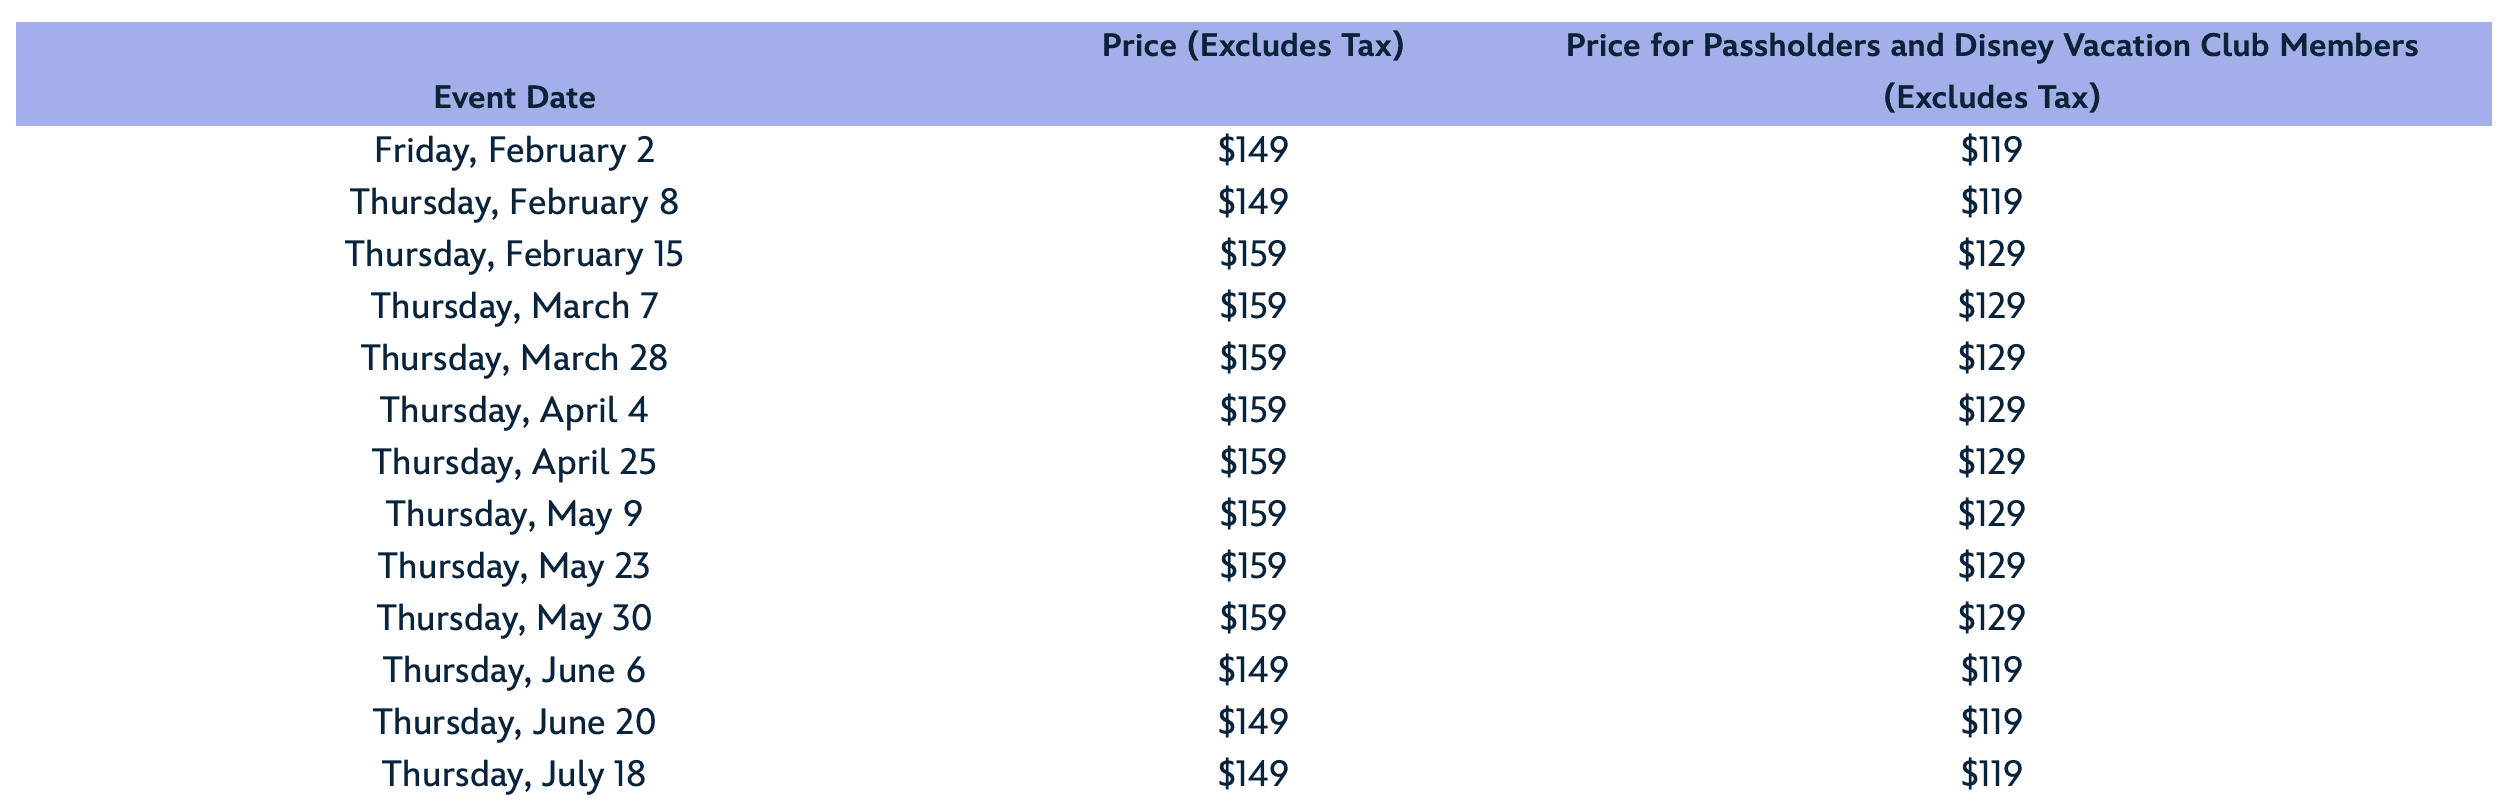Click the $159 price for February 15
This screenshot has height=806, width=2512.
pos(1253,255)
